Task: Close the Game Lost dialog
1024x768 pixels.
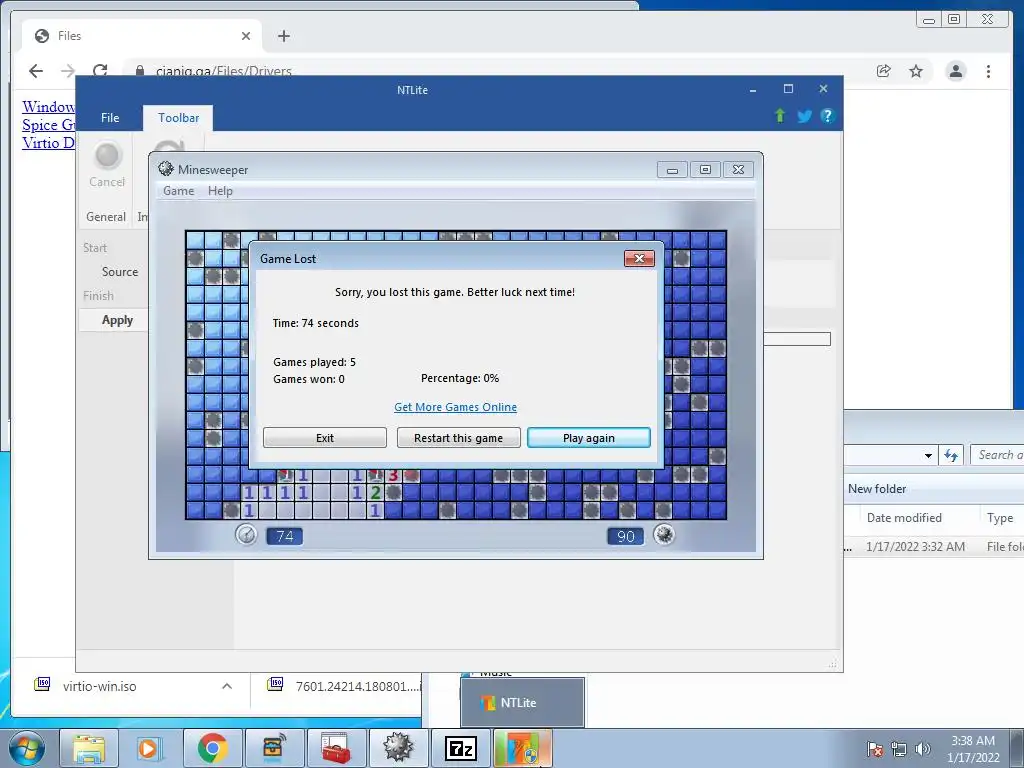Action: 639,259
